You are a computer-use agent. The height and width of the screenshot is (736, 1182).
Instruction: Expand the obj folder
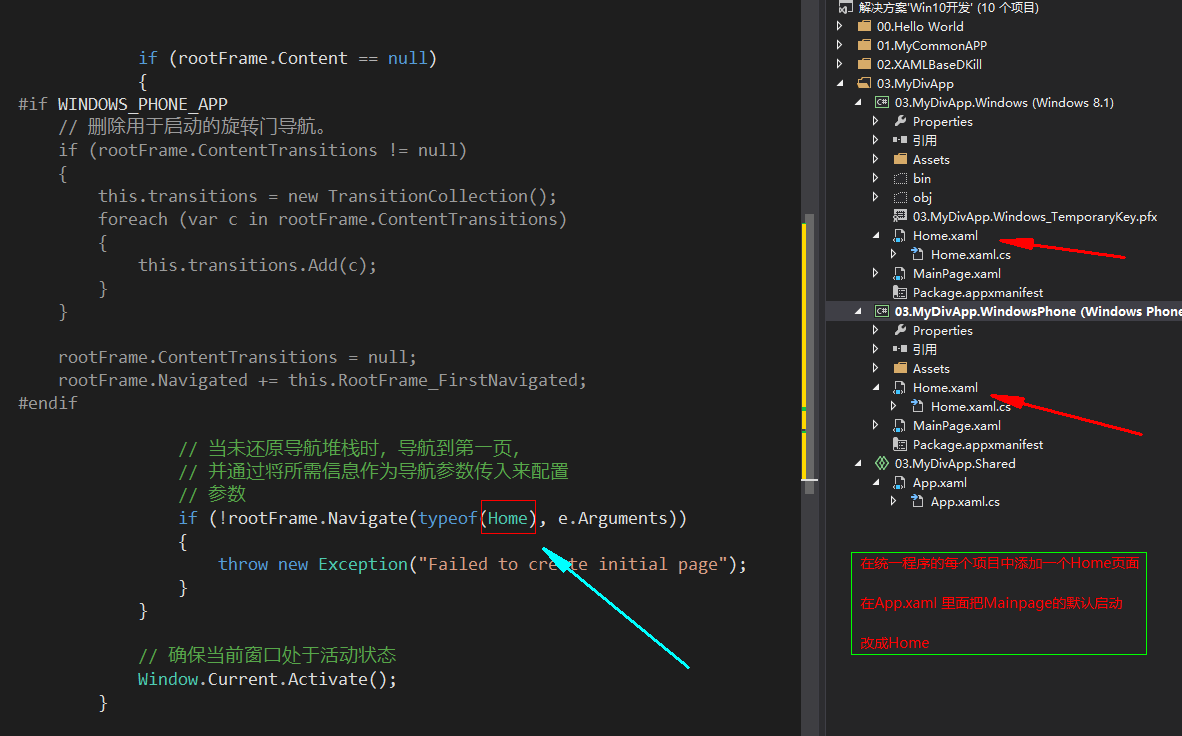tap(875, 197)
